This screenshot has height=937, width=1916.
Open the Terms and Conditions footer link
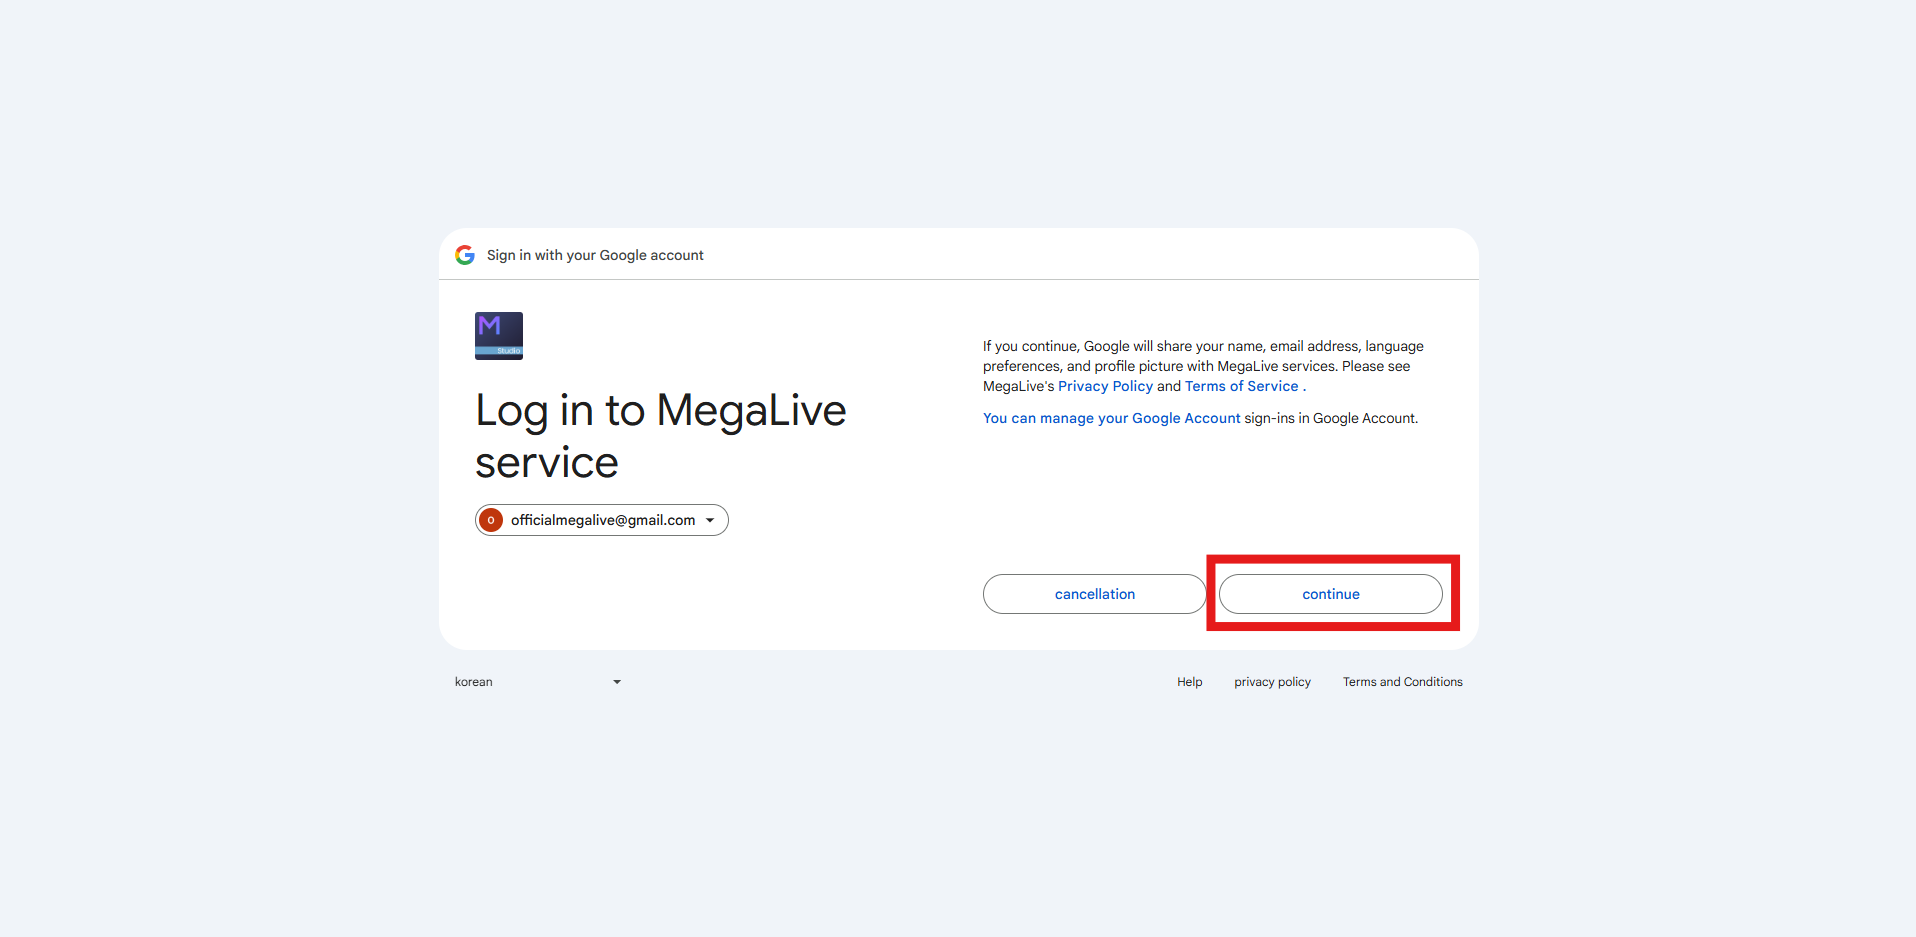coord(1402,682)
